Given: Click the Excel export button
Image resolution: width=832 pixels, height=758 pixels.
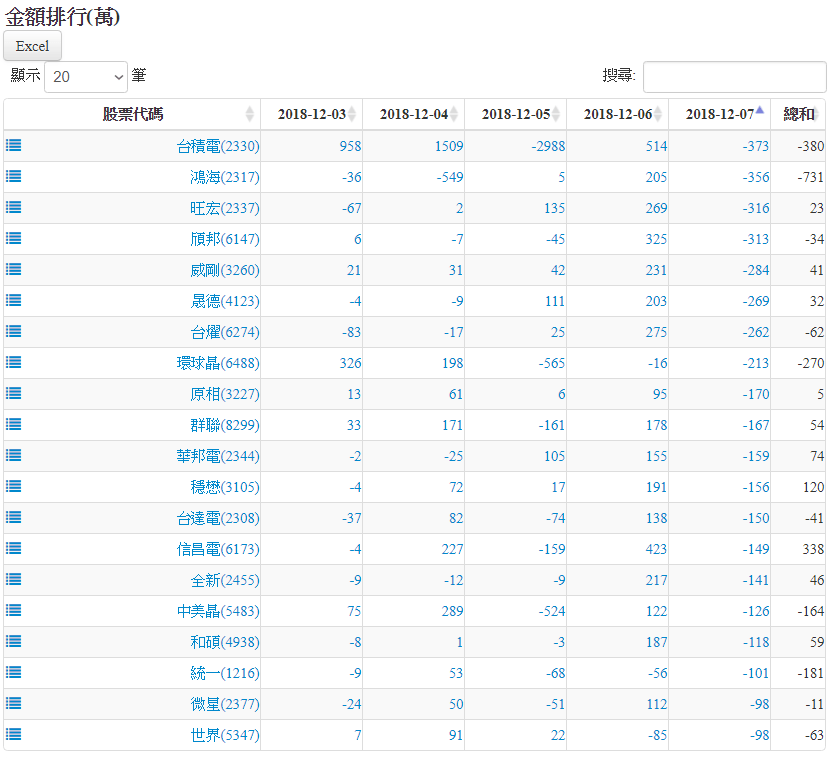Looking at the screenshot, I should (x=33, y=46).
